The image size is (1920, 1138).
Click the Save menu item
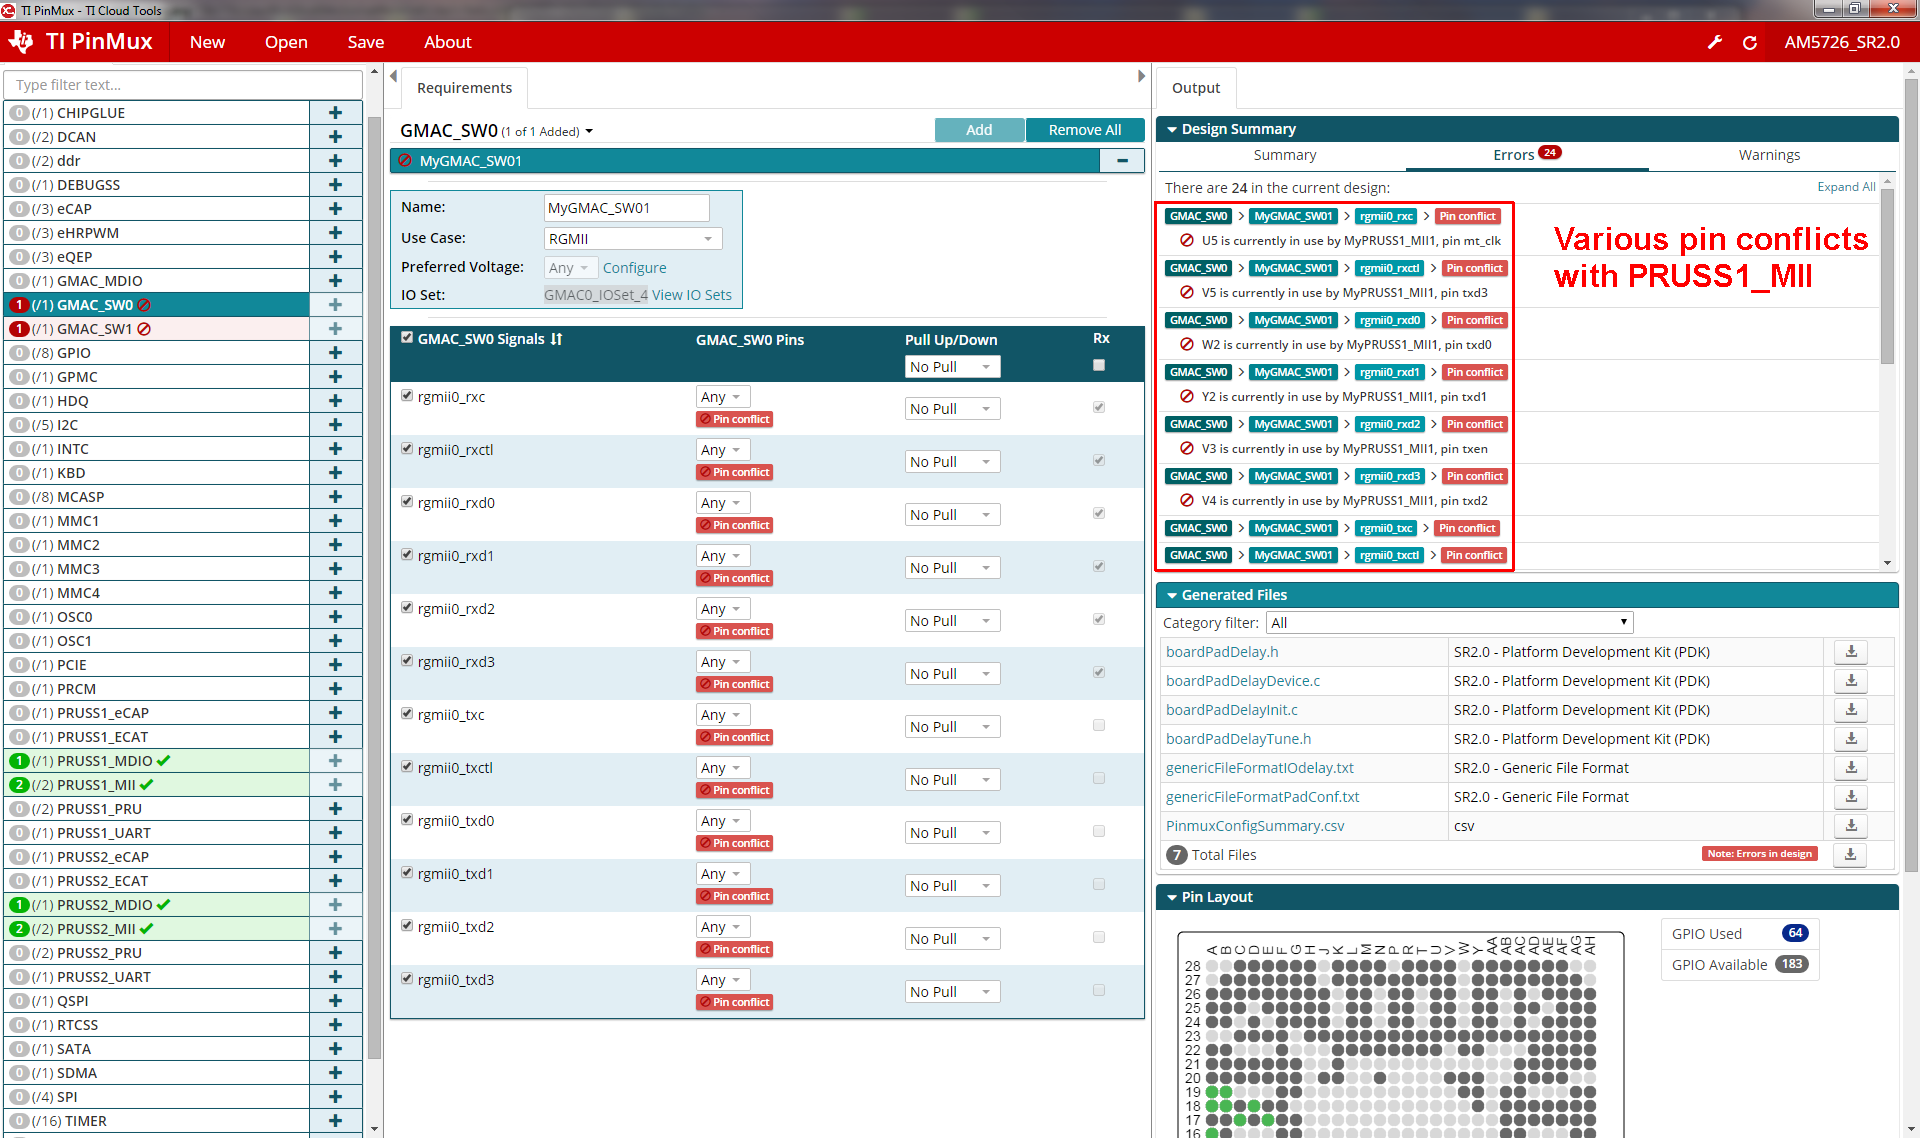[366, 42]
